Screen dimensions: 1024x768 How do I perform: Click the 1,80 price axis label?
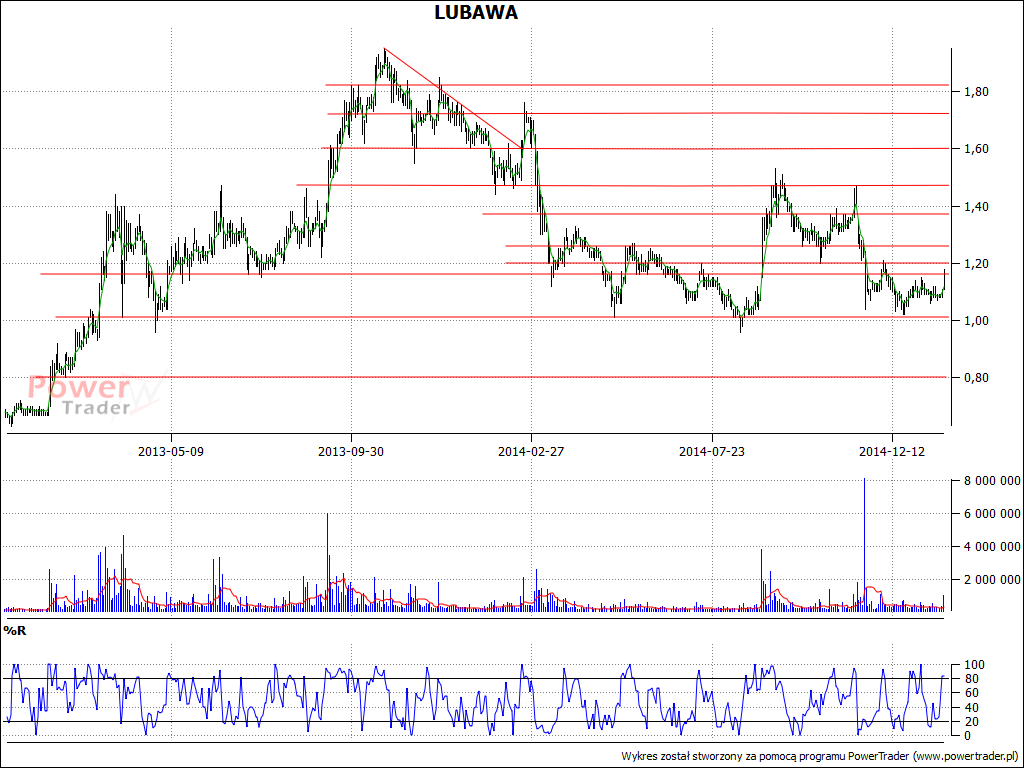pos(976,92)
